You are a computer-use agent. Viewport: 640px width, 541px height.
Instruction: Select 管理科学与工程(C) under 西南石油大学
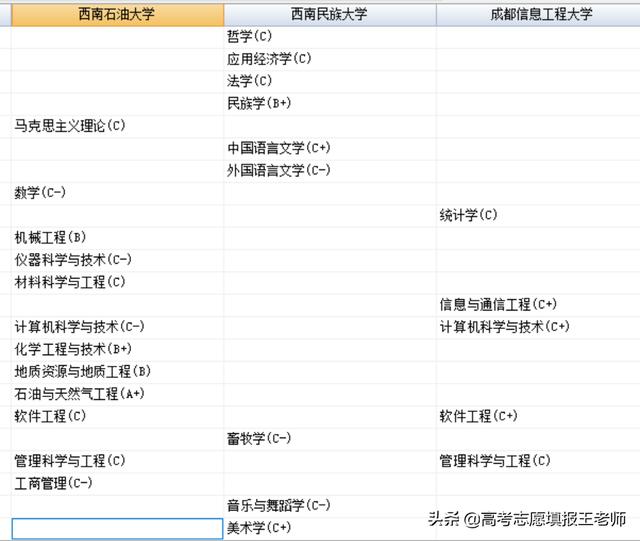[118, 461]
